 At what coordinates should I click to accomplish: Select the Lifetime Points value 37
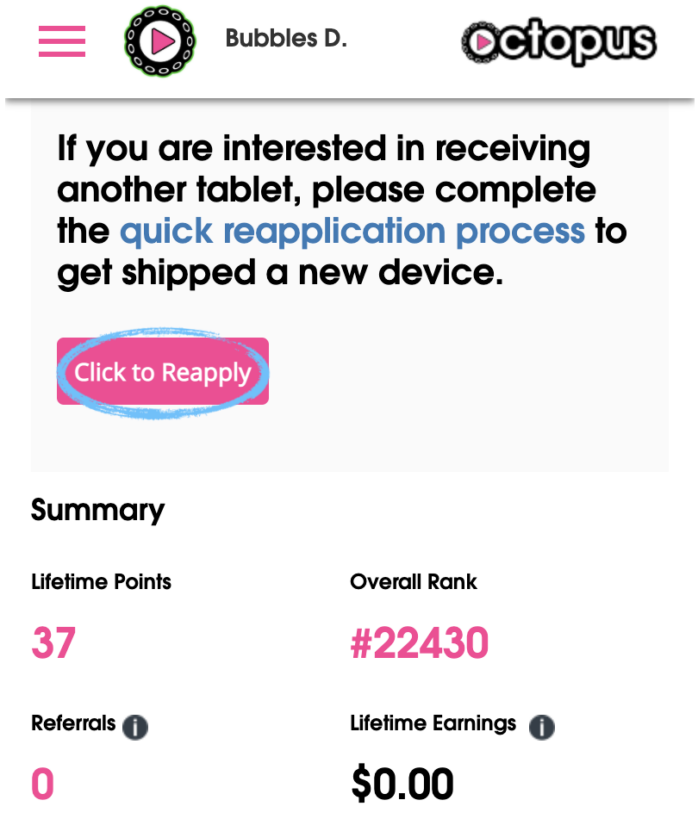point(54,642)
